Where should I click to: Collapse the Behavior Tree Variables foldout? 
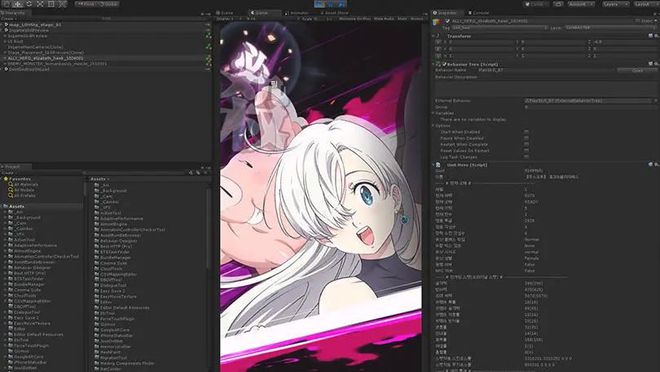(x=434, y=113)
